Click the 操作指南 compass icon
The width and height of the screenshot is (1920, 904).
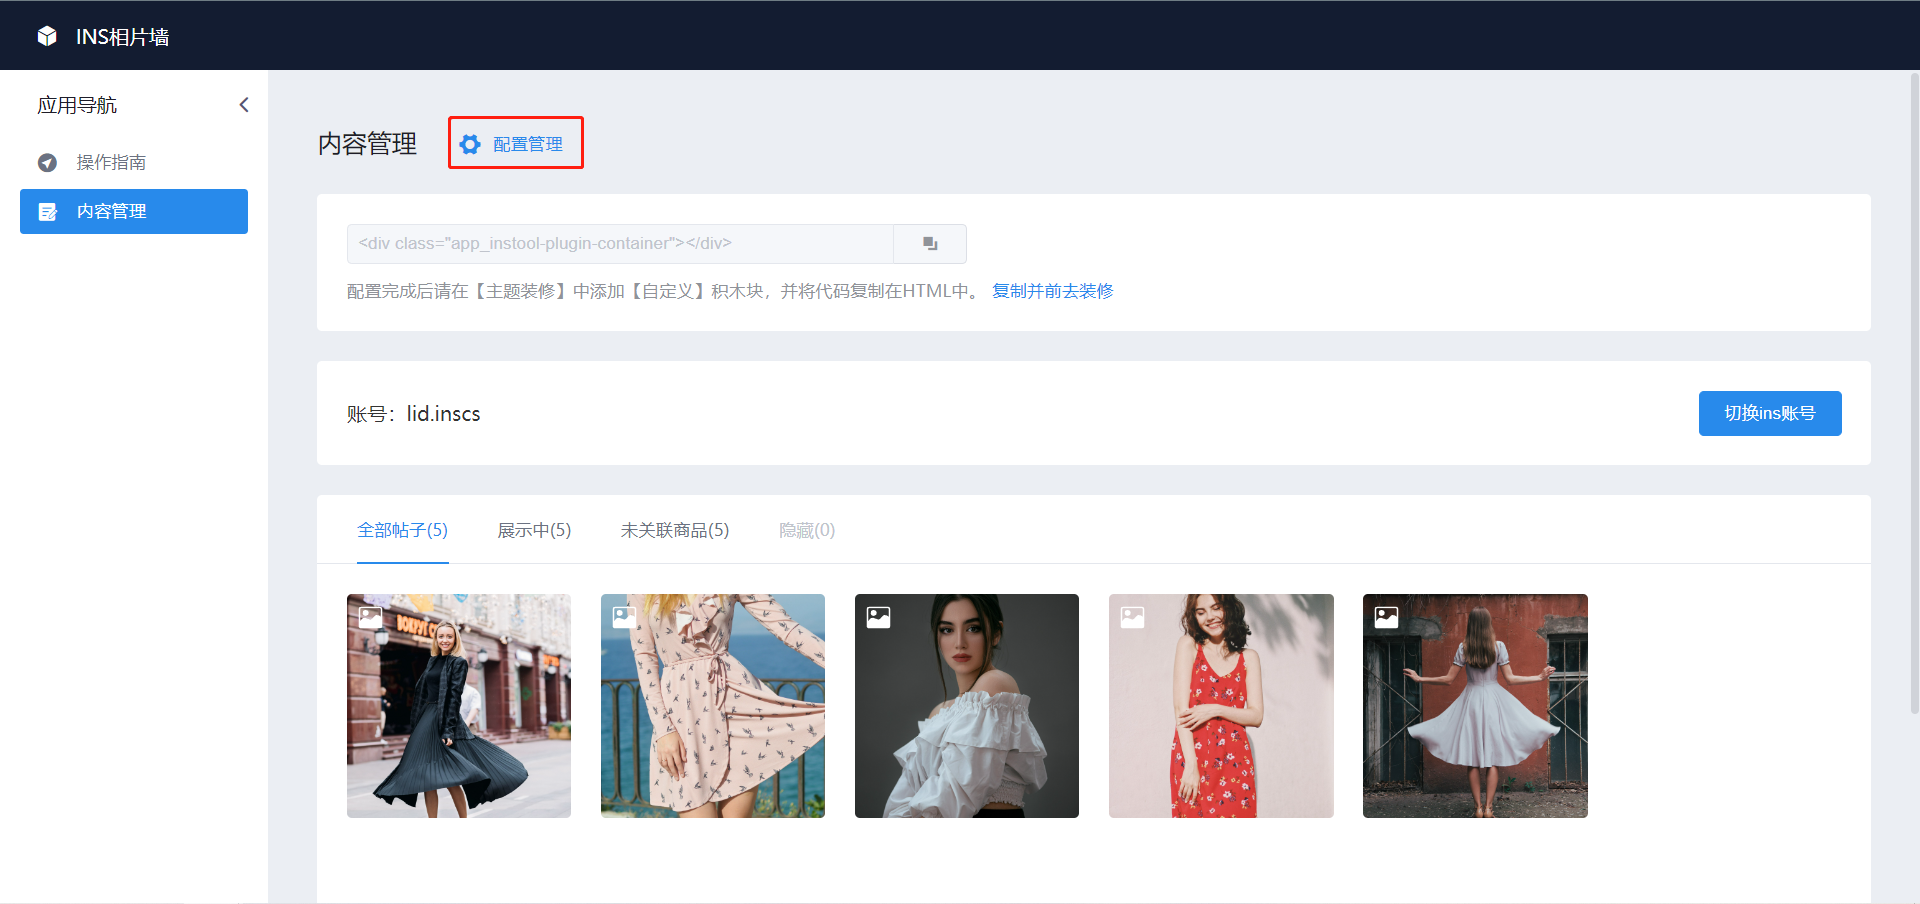[x=47, y=162]
